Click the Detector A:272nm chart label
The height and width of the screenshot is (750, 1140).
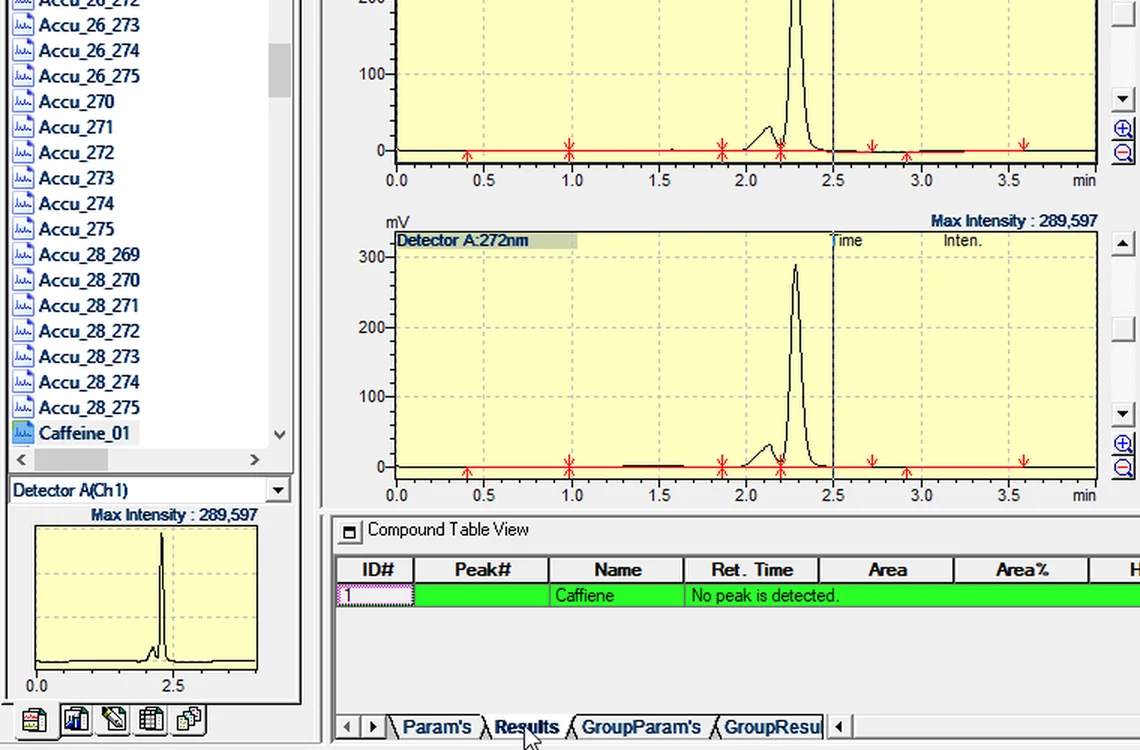[x=463, y=241]
